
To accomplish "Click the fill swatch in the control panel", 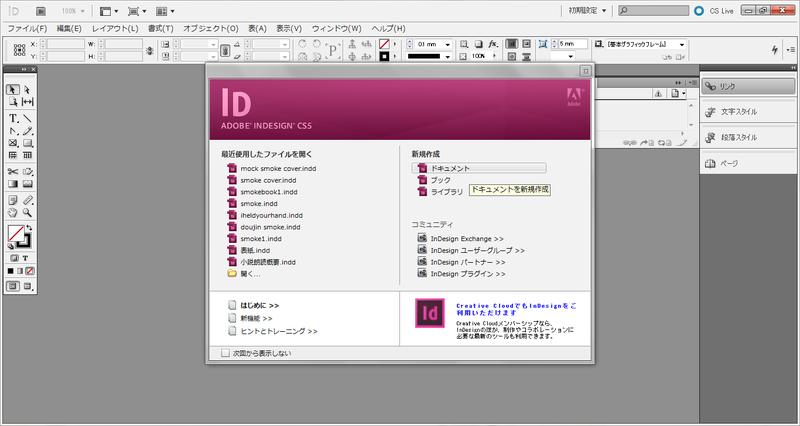I will pos(384,44).
